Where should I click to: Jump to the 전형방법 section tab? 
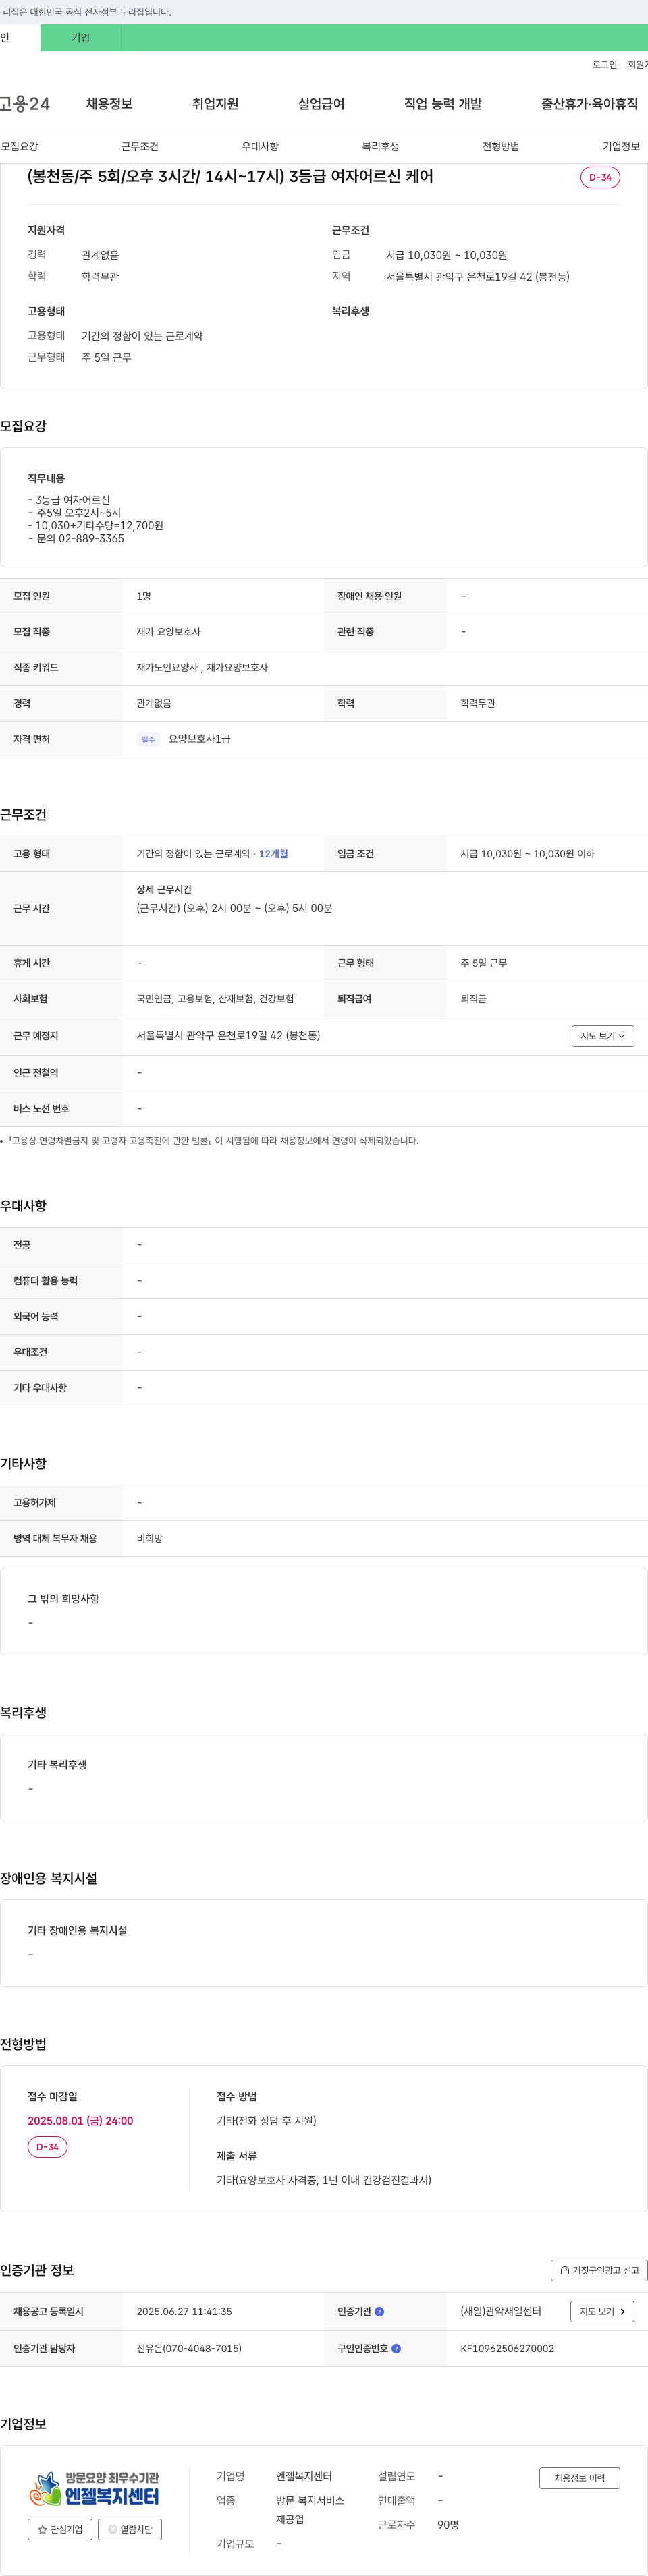point(501,146)
